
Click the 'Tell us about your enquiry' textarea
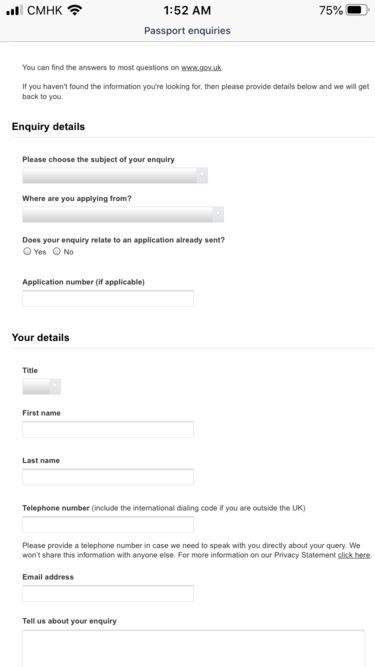coord(193,648)
